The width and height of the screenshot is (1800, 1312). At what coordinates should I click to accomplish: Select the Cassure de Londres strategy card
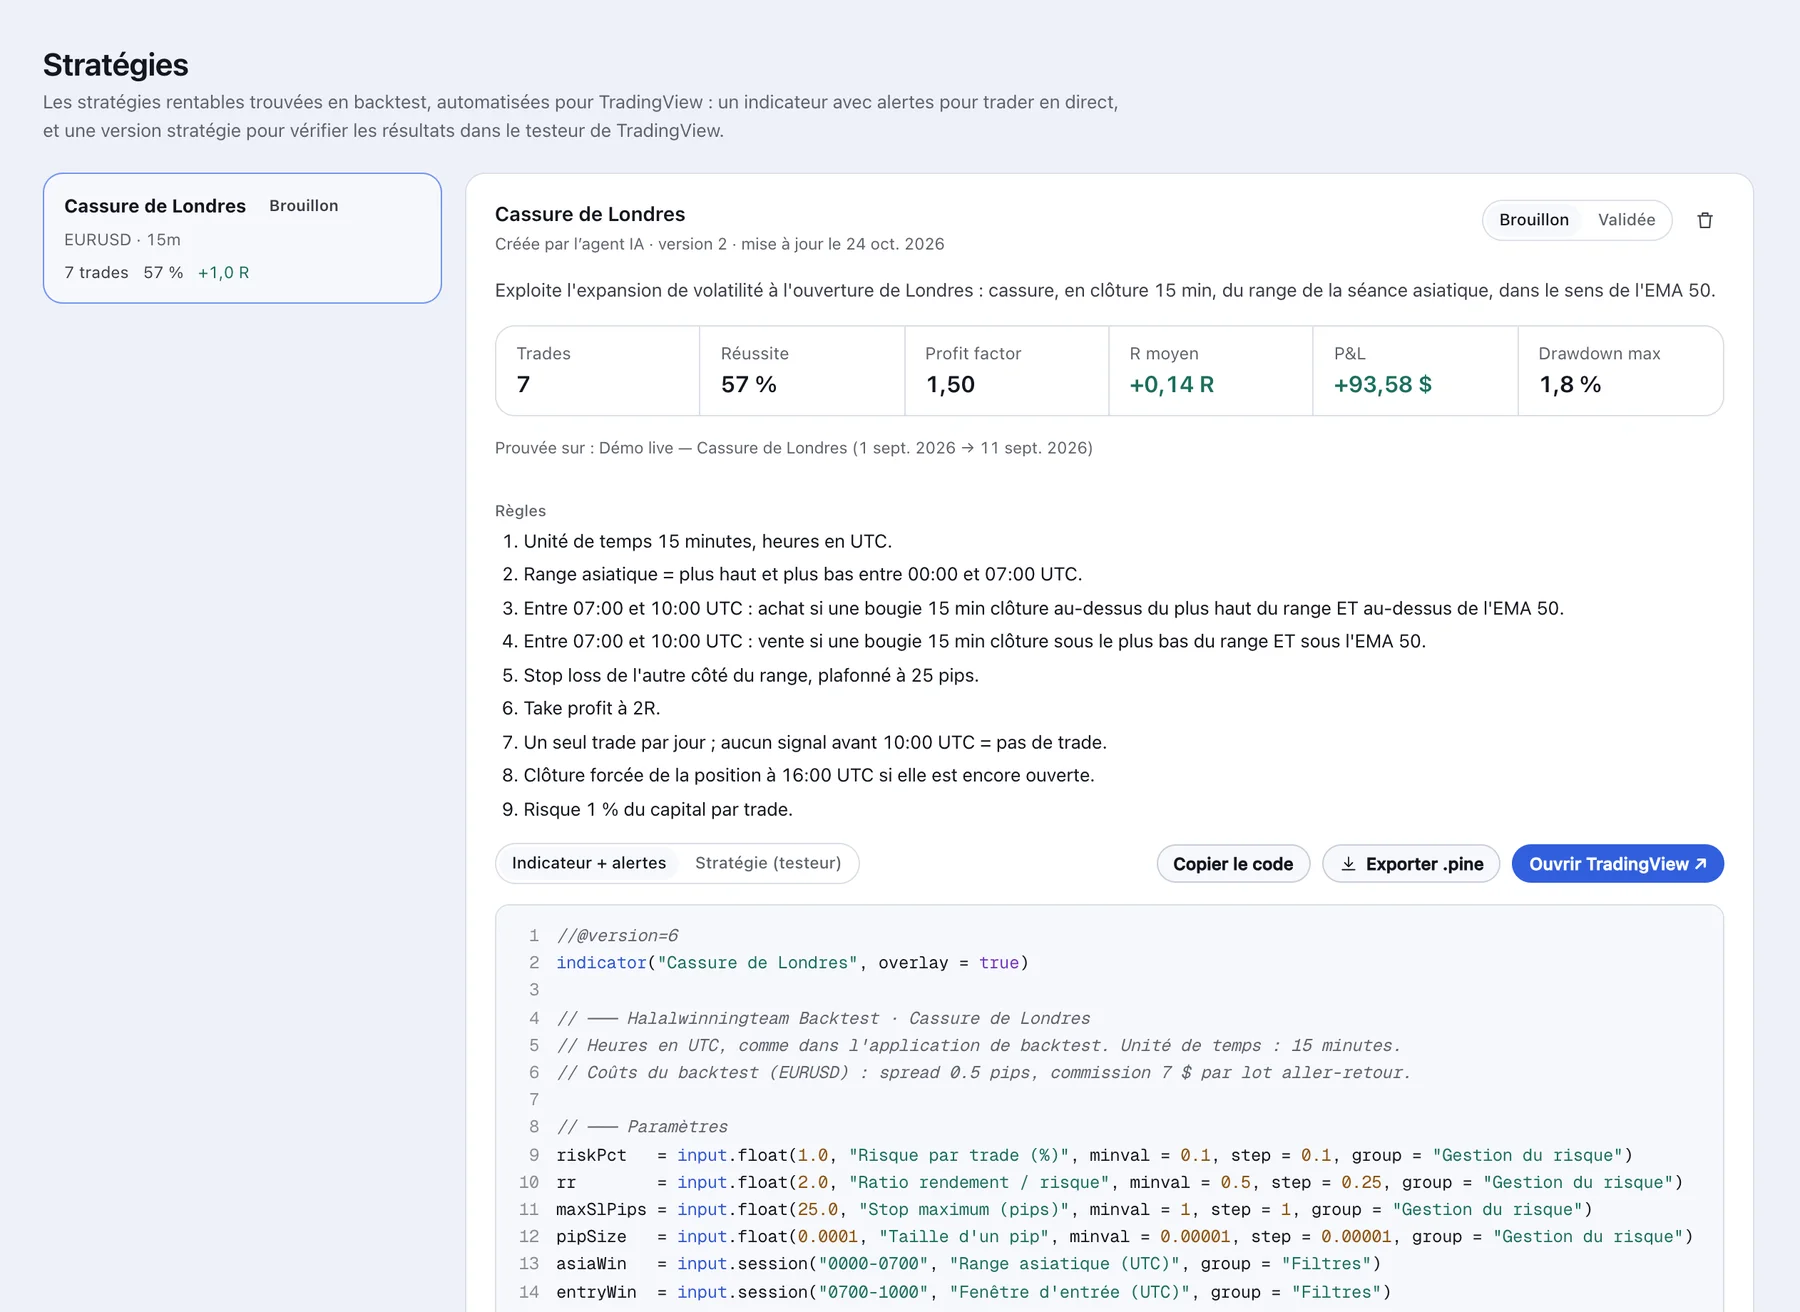point(242,238)
